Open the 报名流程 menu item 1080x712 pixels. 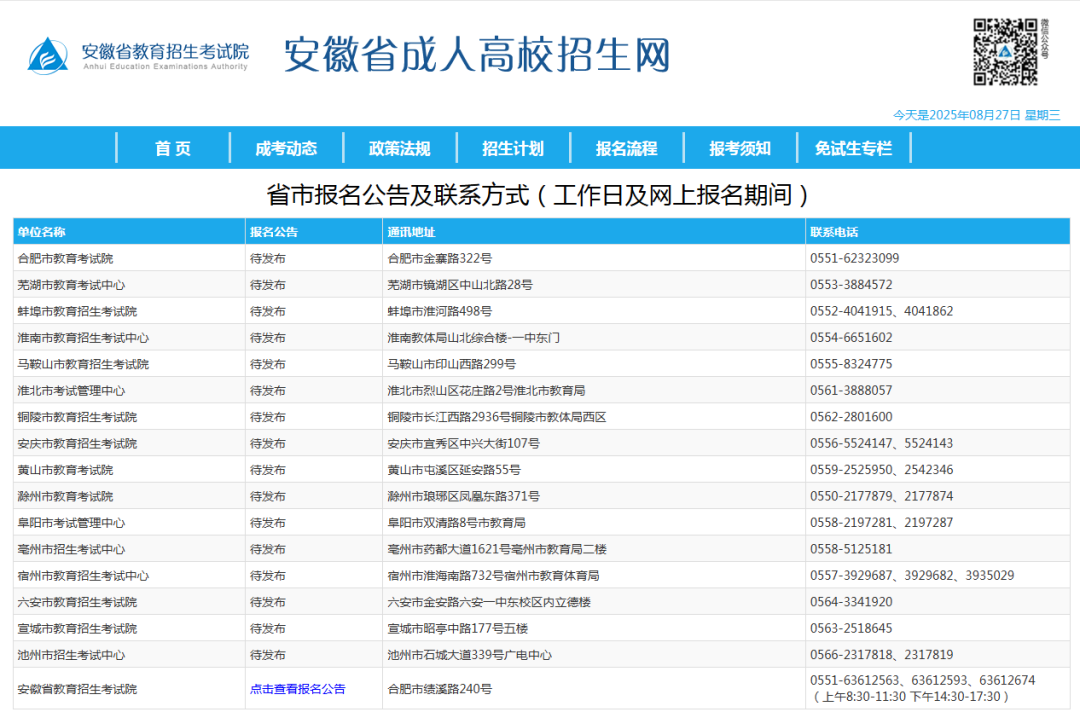pos(626,148)
